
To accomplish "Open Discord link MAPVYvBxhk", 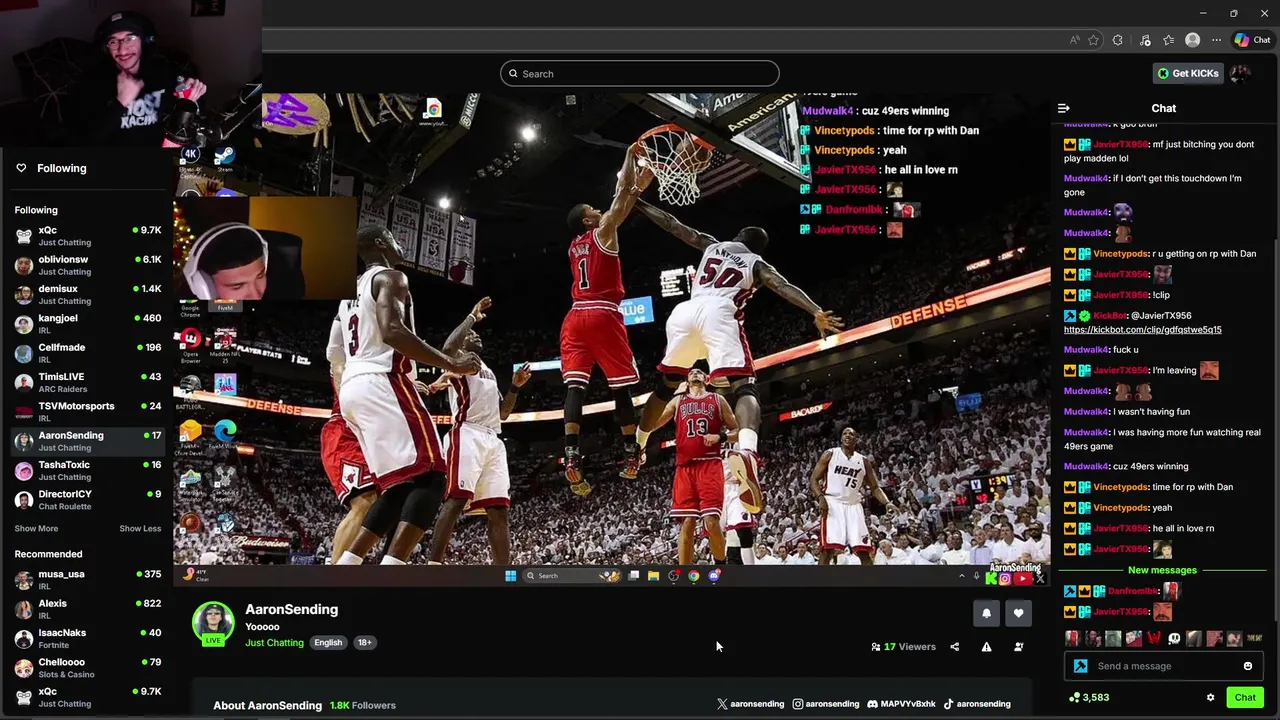I will click(901, 704).
